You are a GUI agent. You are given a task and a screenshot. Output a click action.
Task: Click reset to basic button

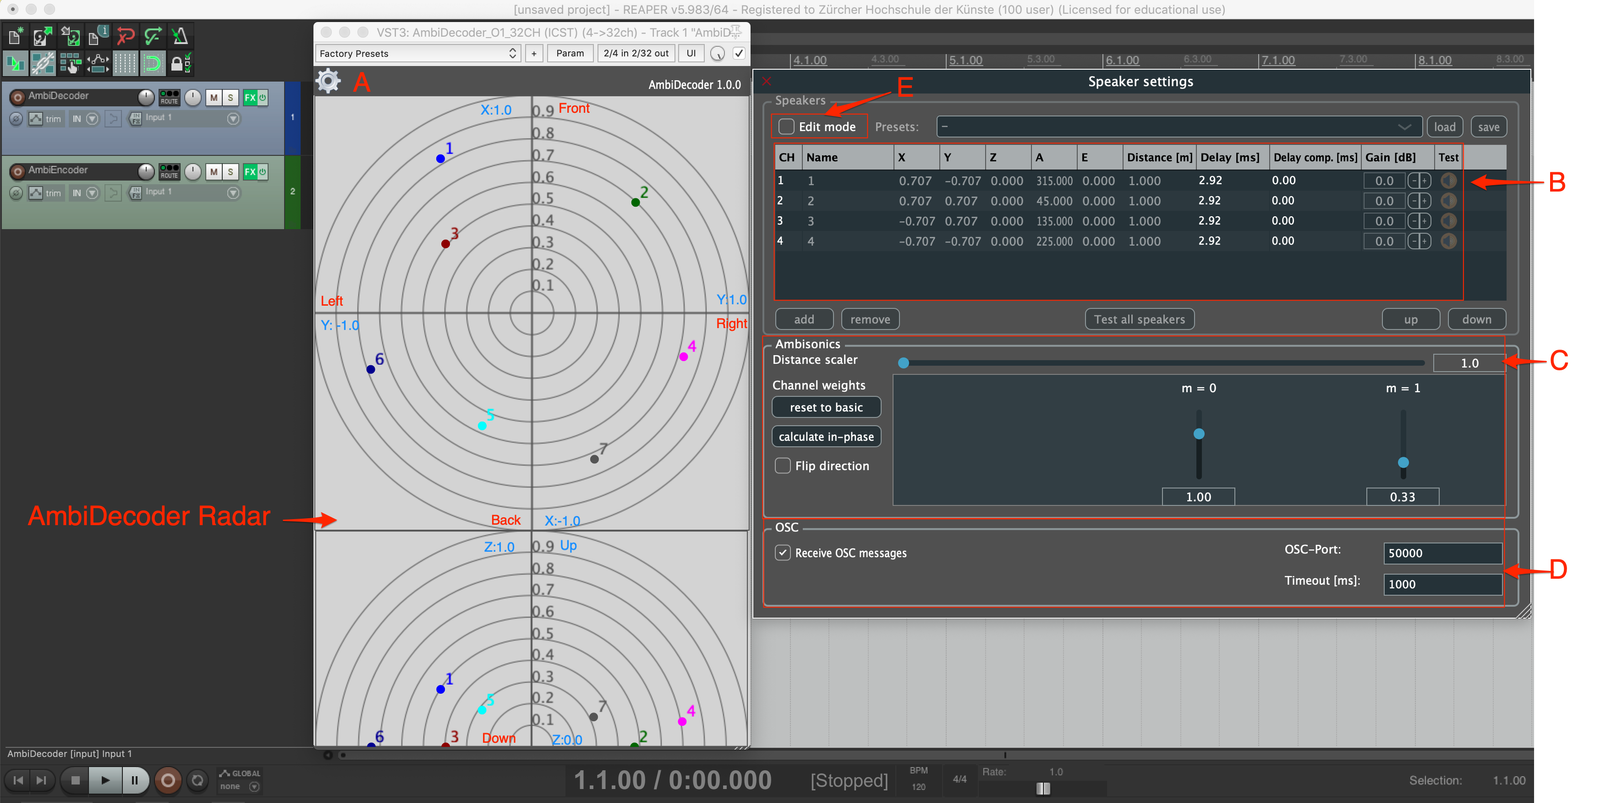click(x=826, y=408)
